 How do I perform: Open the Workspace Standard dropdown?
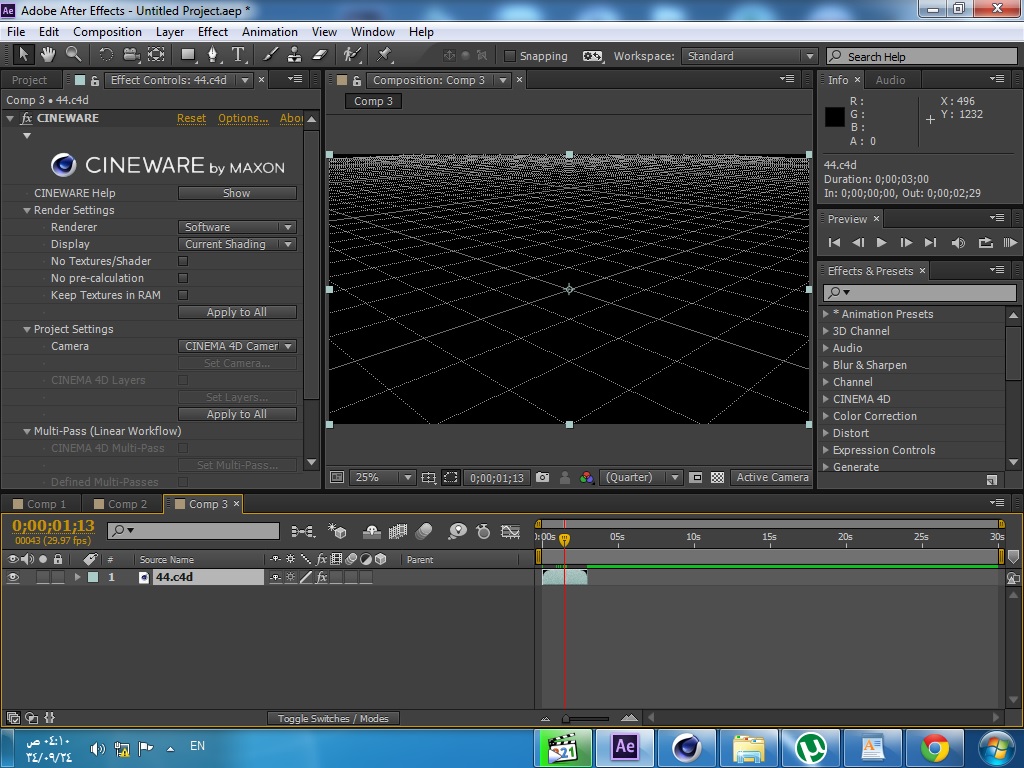click(749, 56)
